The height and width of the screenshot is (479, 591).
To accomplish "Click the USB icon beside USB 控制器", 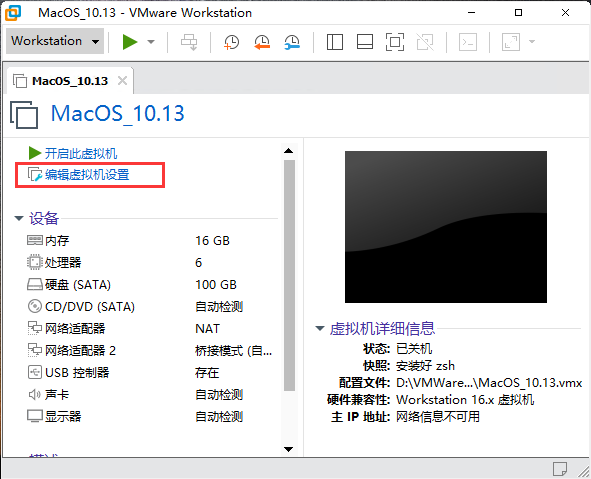I will tap(35, 372).
